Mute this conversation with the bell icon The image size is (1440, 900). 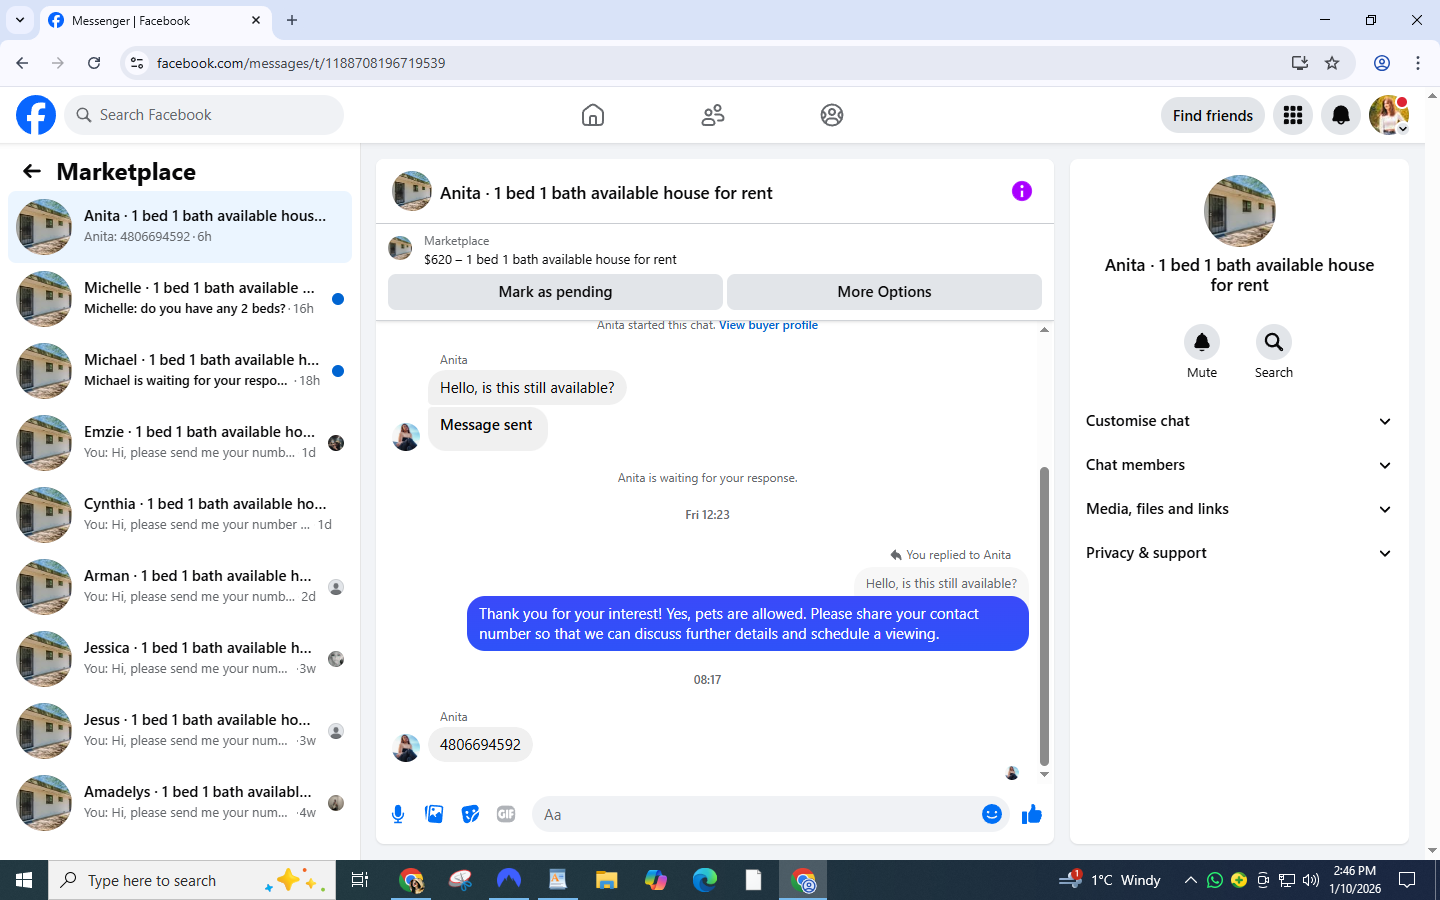pos(1202,342)
